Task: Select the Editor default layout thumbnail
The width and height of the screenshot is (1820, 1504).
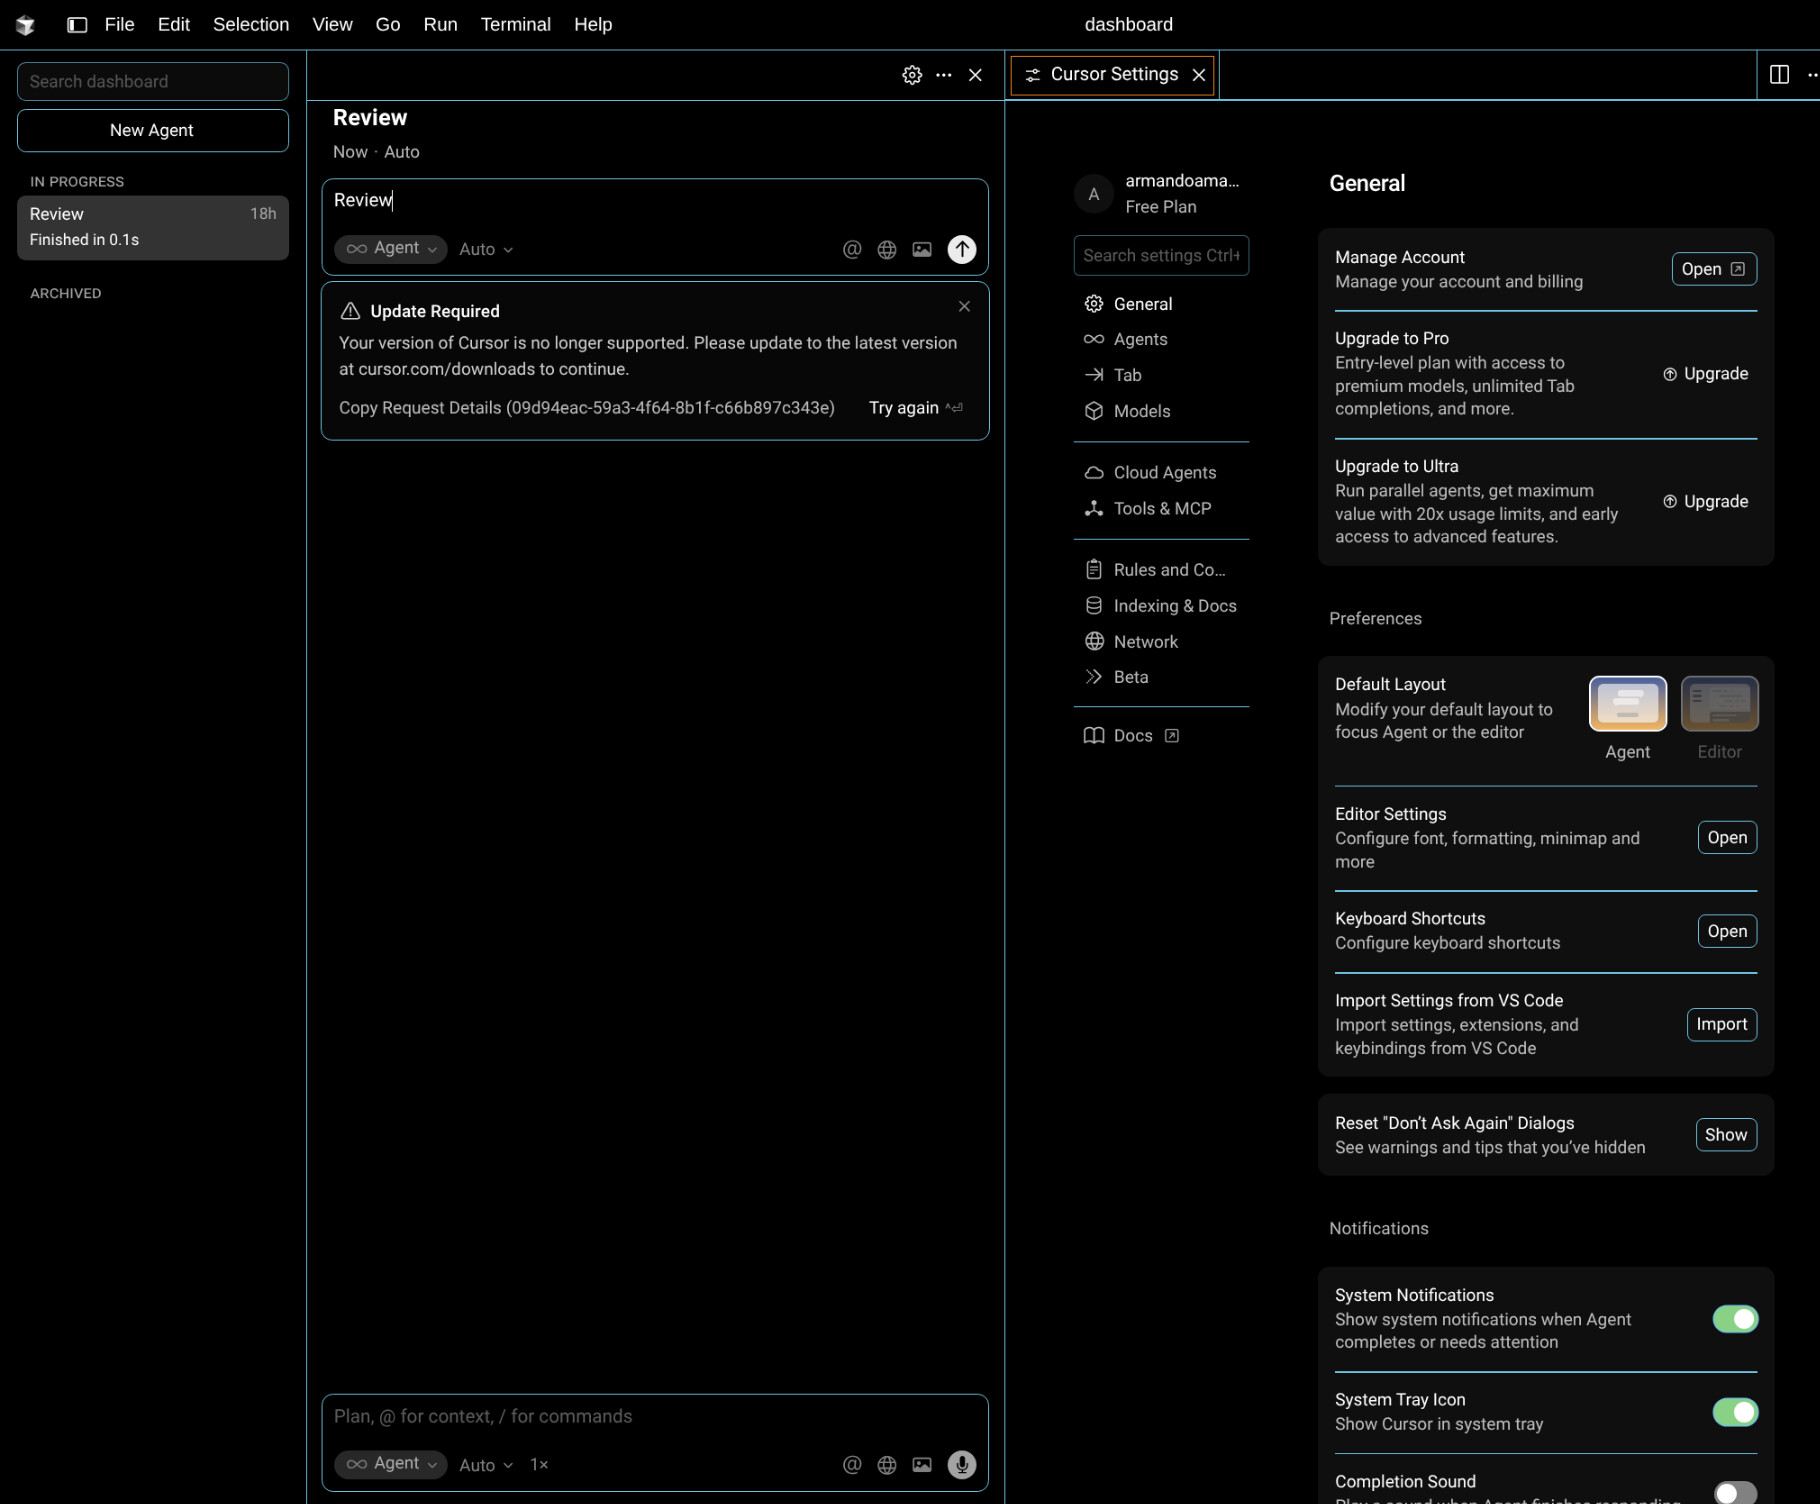Action: click(1720, 704)
